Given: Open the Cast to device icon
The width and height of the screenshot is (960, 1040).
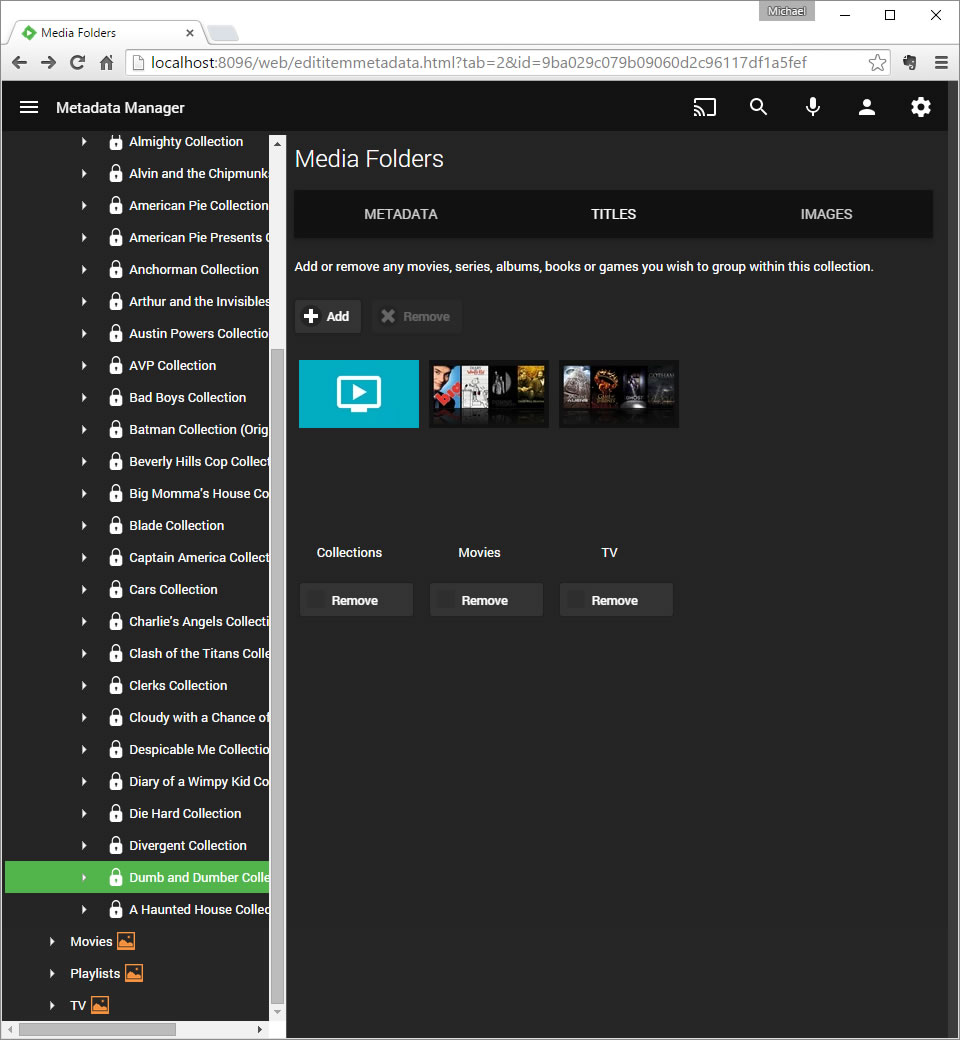Looking at the screenshot, I should click(705, 107).
